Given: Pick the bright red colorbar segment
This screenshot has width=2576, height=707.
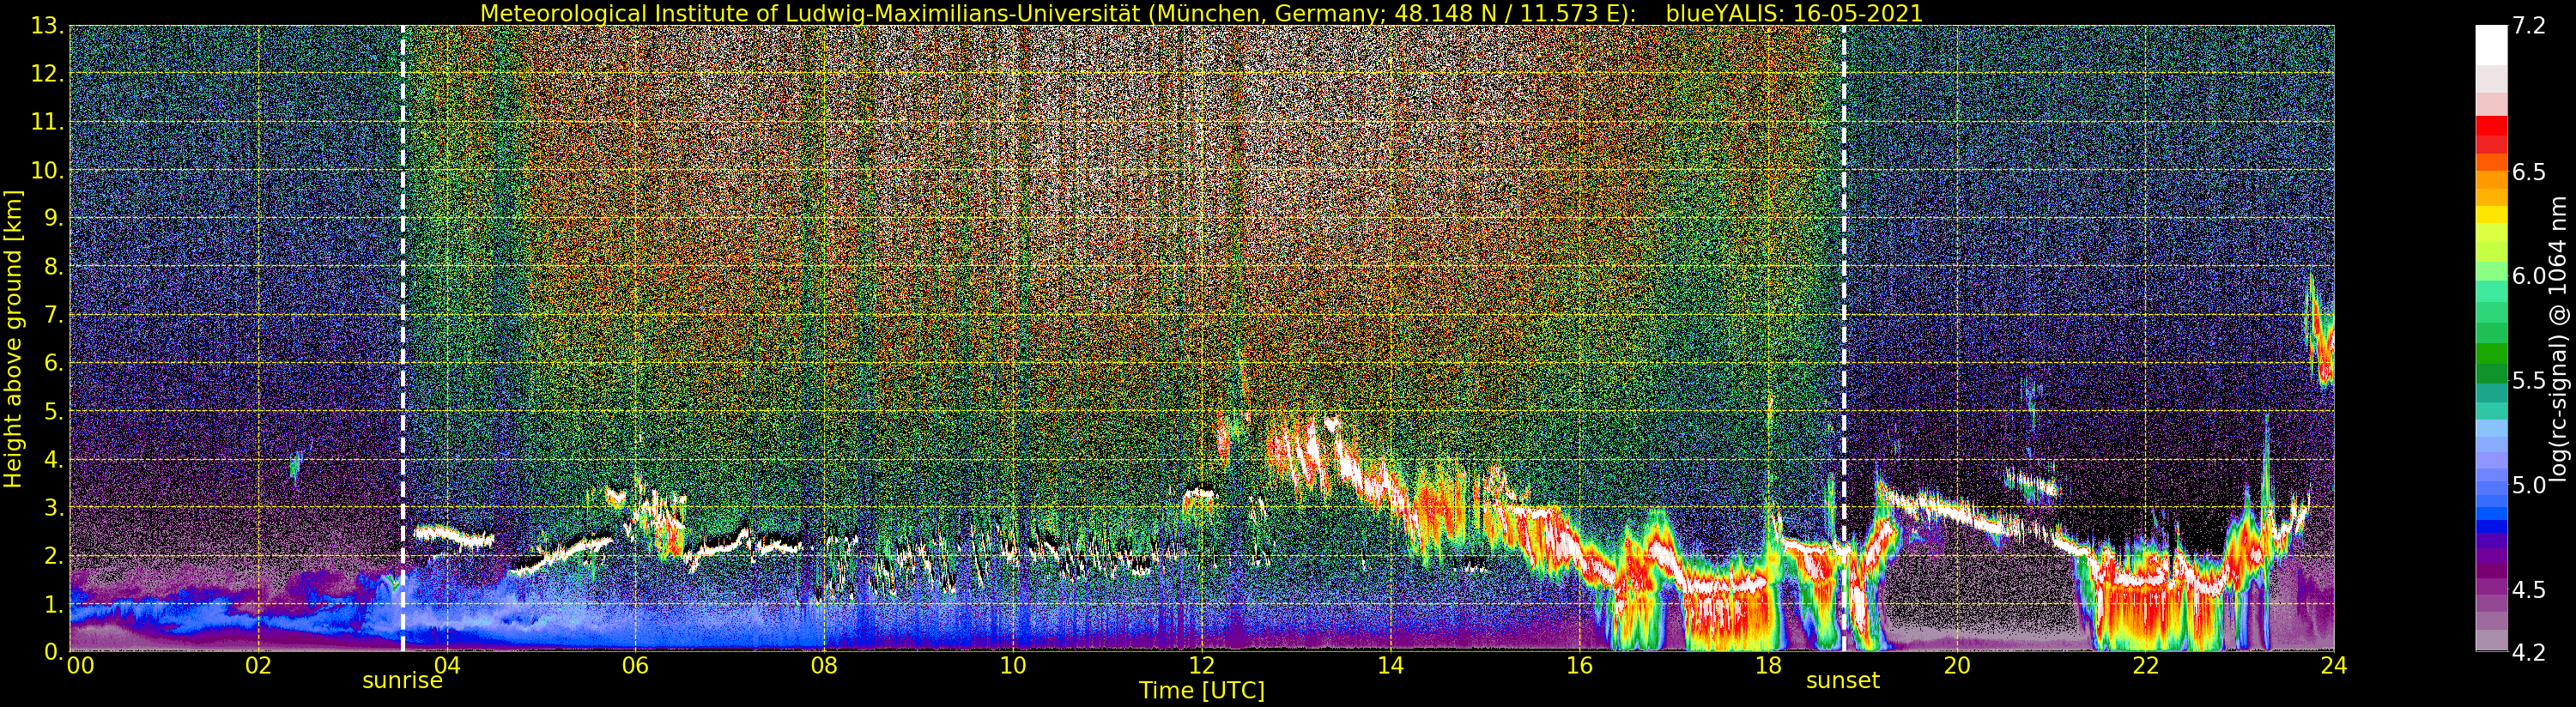Looking at the screenshot, I should point(2491,126).
